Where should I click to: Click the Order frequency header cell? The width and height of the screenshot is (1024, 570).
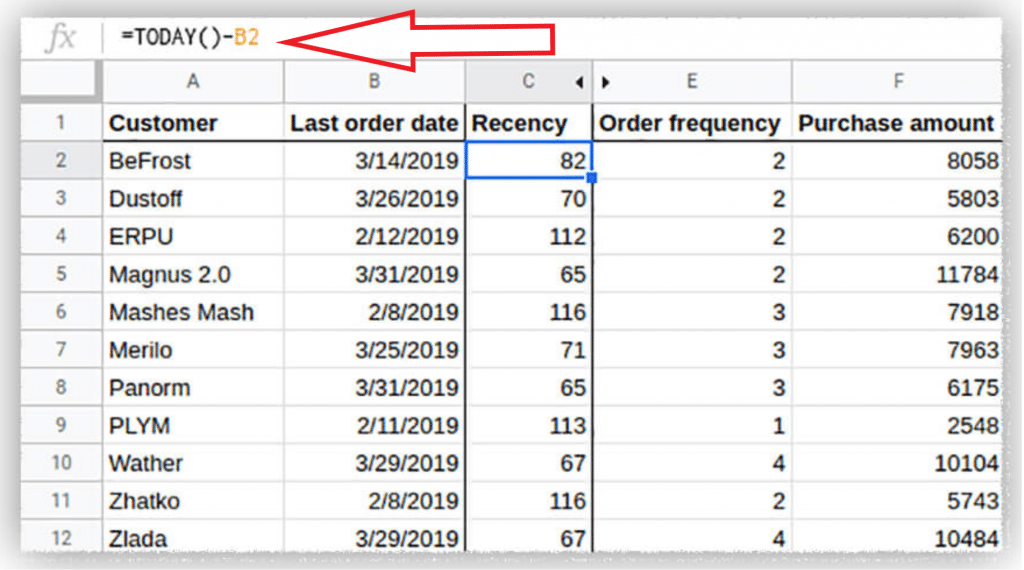tap(692, 123)
